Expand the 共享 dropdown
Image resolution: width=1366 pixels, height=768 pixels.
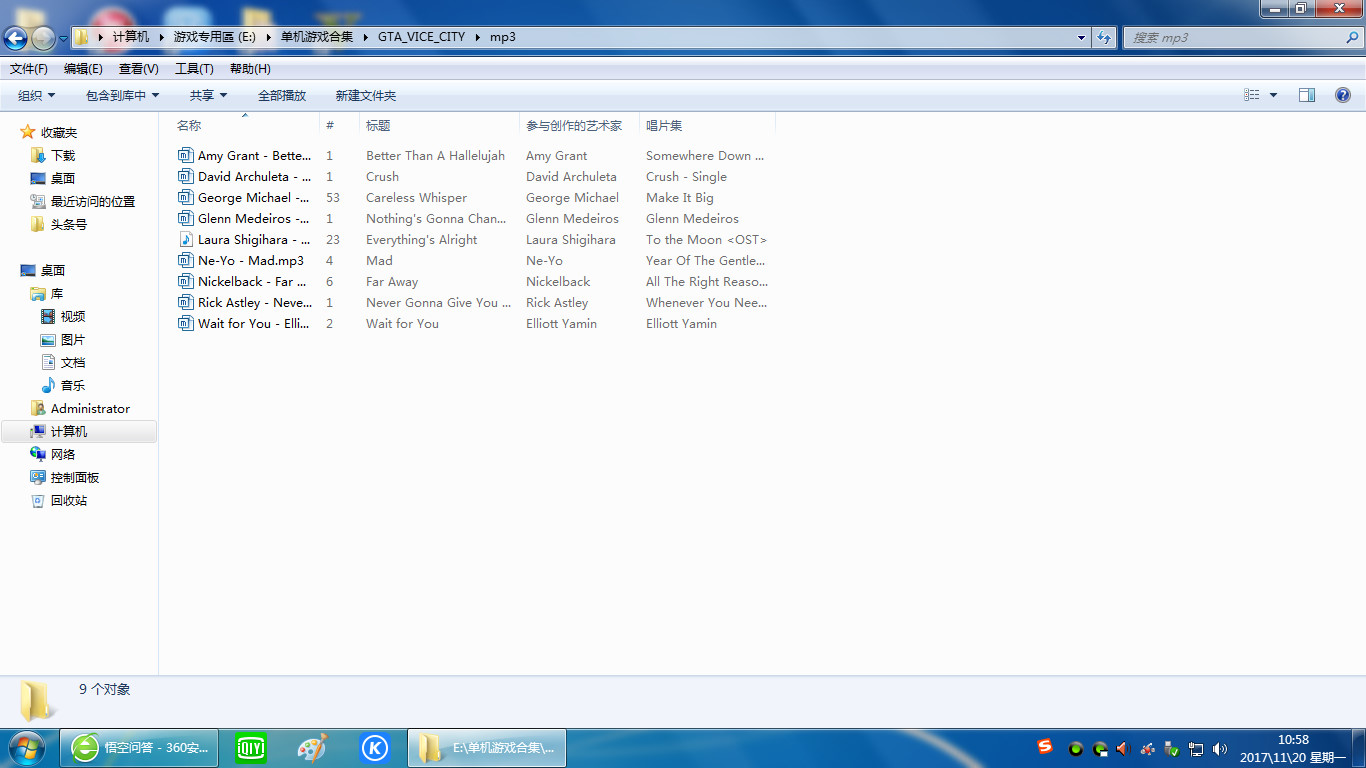pos(208,96)
